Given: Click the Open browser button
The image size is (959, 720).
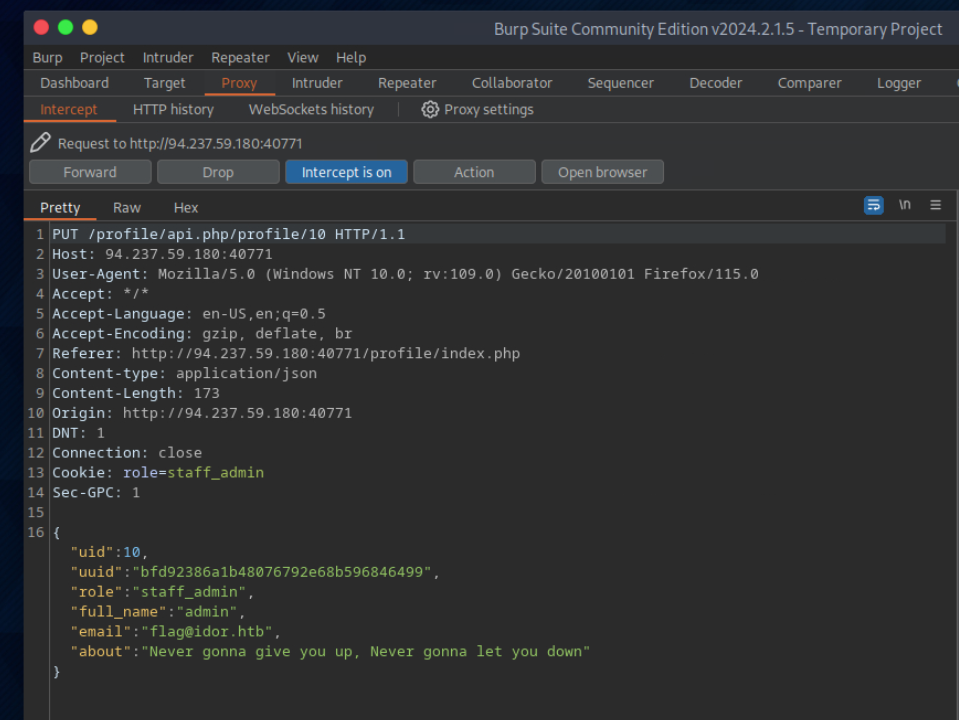Looking at the screenshot, I should pyautogui.click(x=602, y=172).
